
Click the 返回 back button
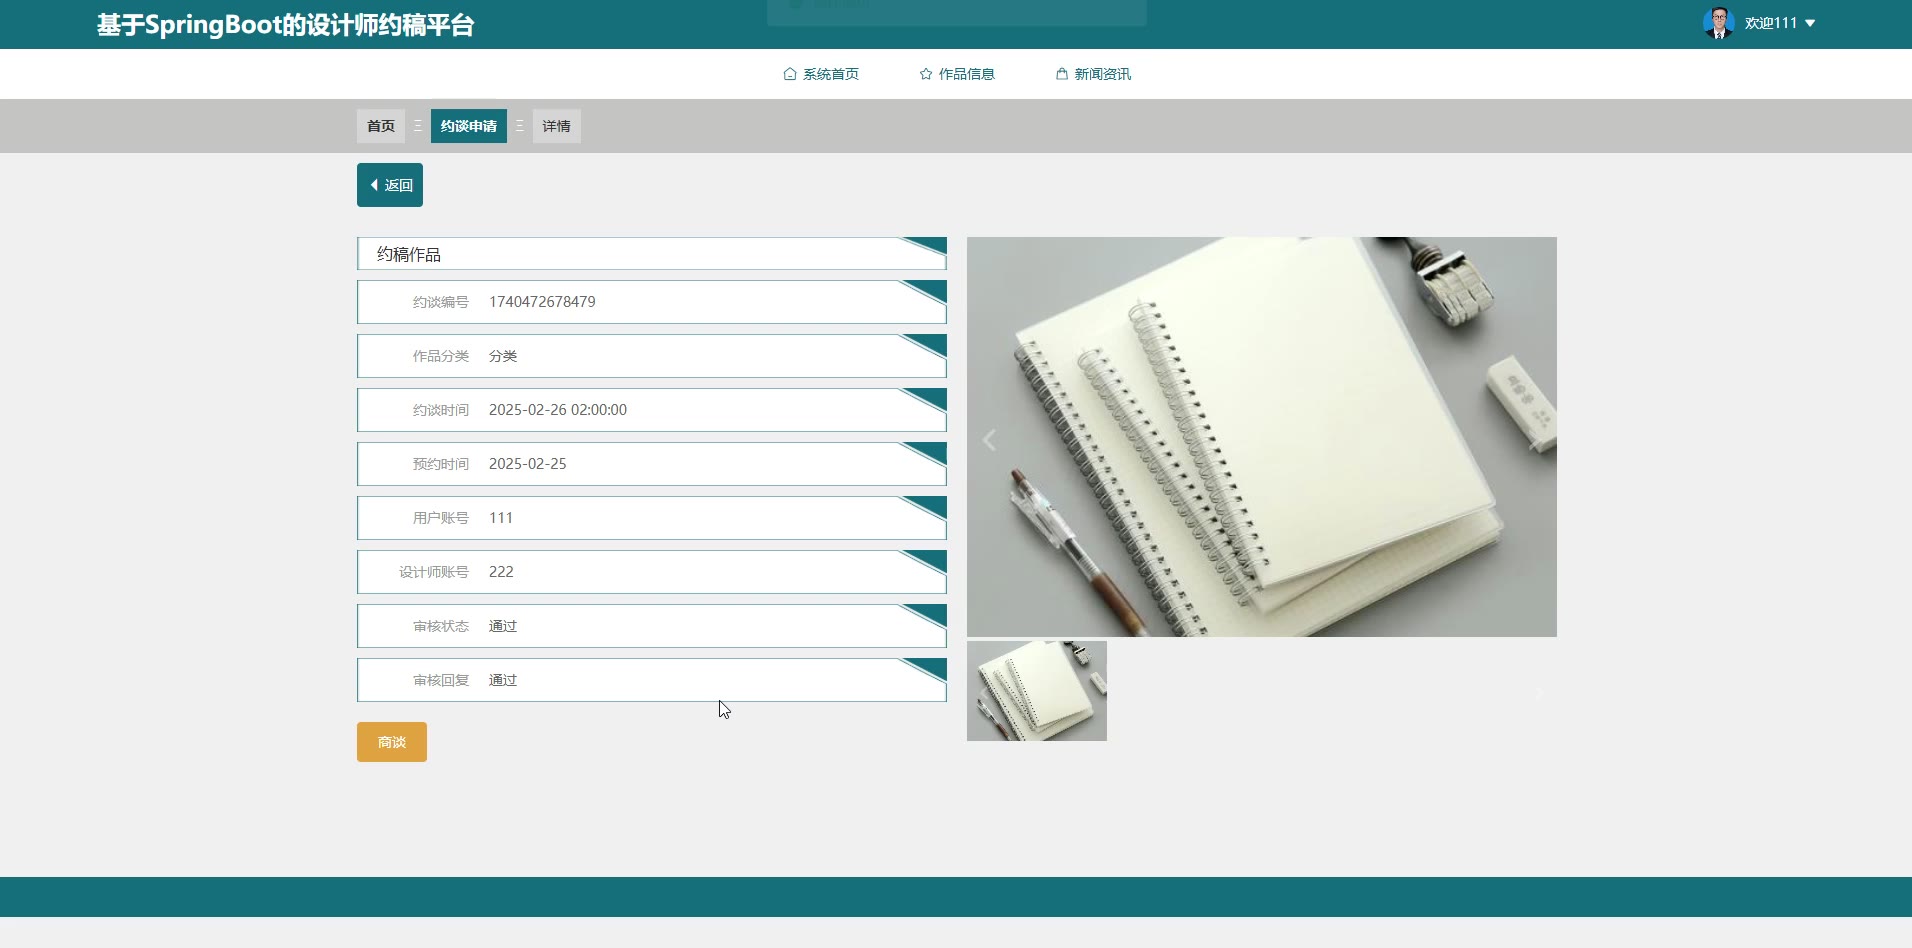(x=390, y=185)
